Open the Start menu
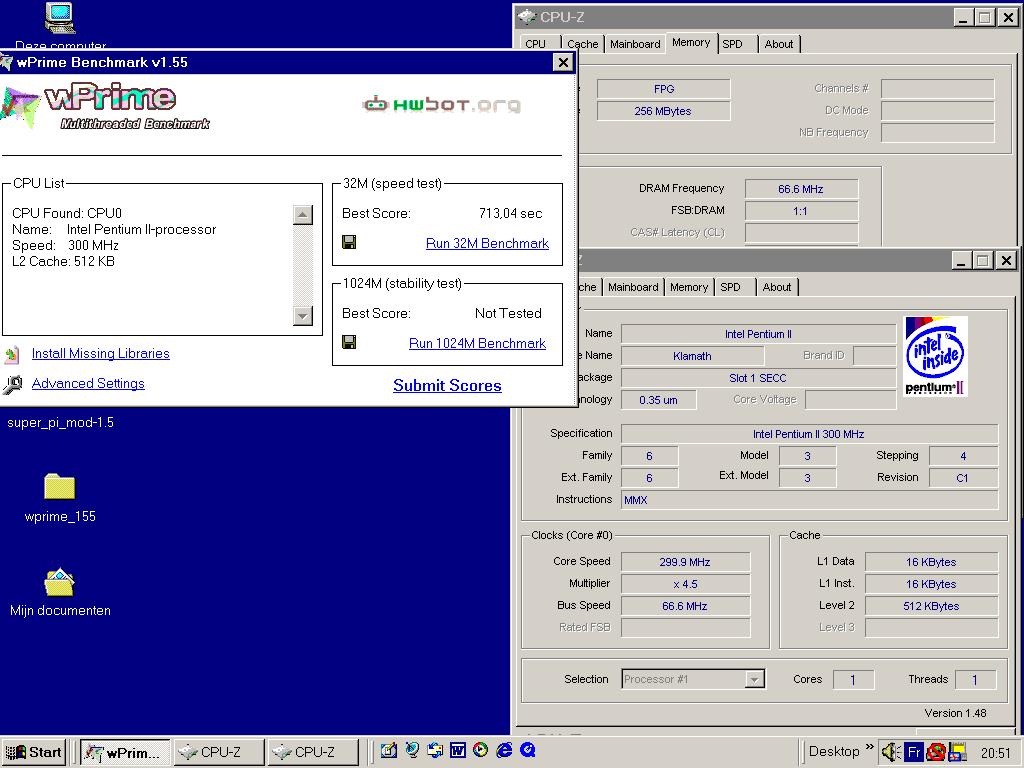This screenshot has height=768, width=1024. coord(34,752)
